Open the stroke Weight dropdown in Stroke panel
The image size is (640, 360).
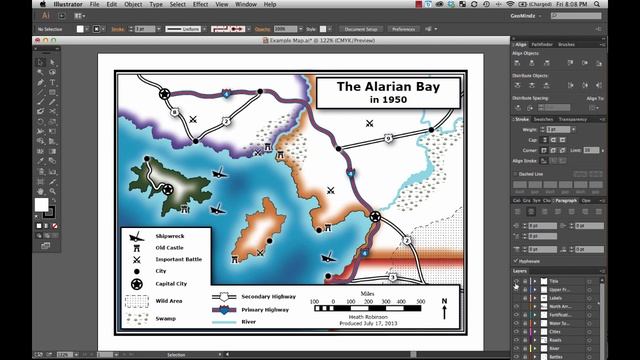(573, 129)
